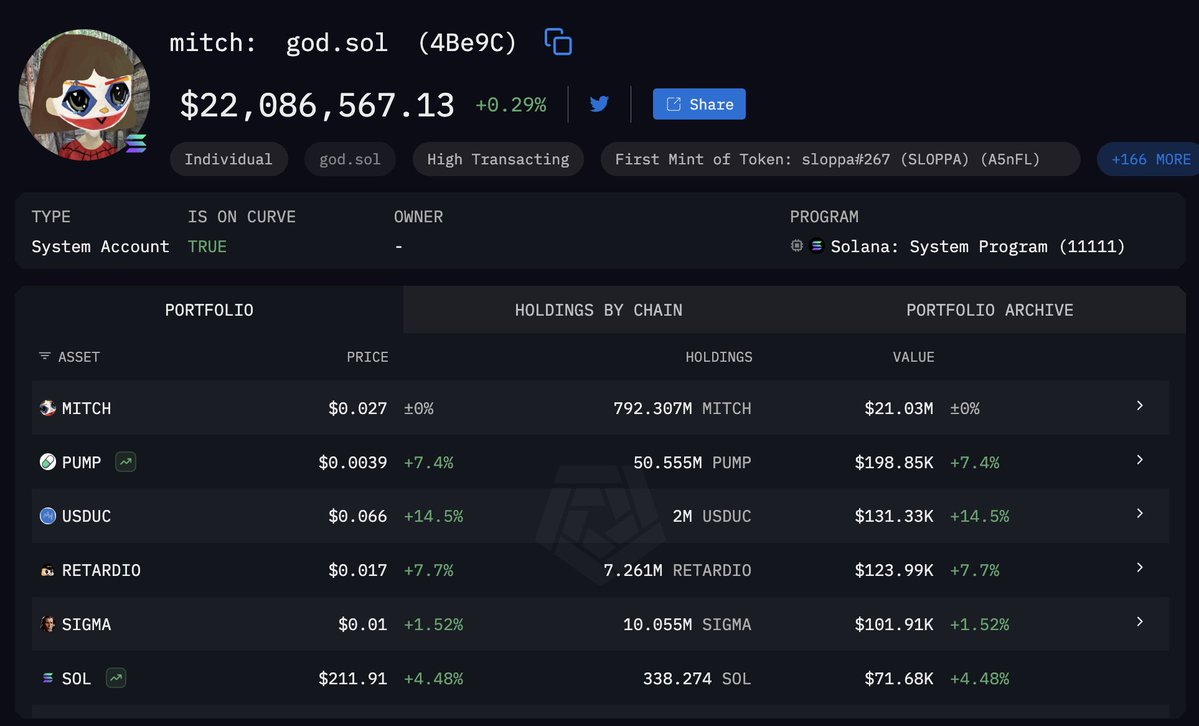Click the blue Share button
Viewport: 1199px width, 726px height.
pyautogui.click(x=699, y=104)
